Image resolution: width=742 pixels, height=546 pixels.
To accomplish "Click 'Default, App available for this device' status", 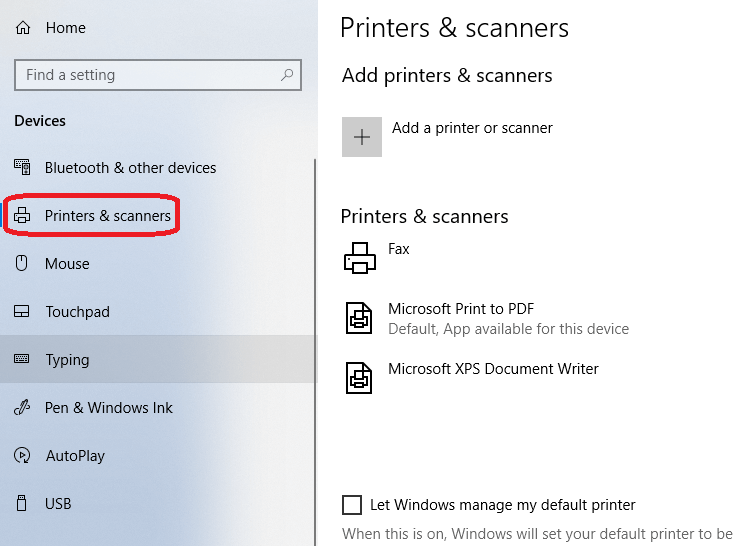I will tap(509, 329).
